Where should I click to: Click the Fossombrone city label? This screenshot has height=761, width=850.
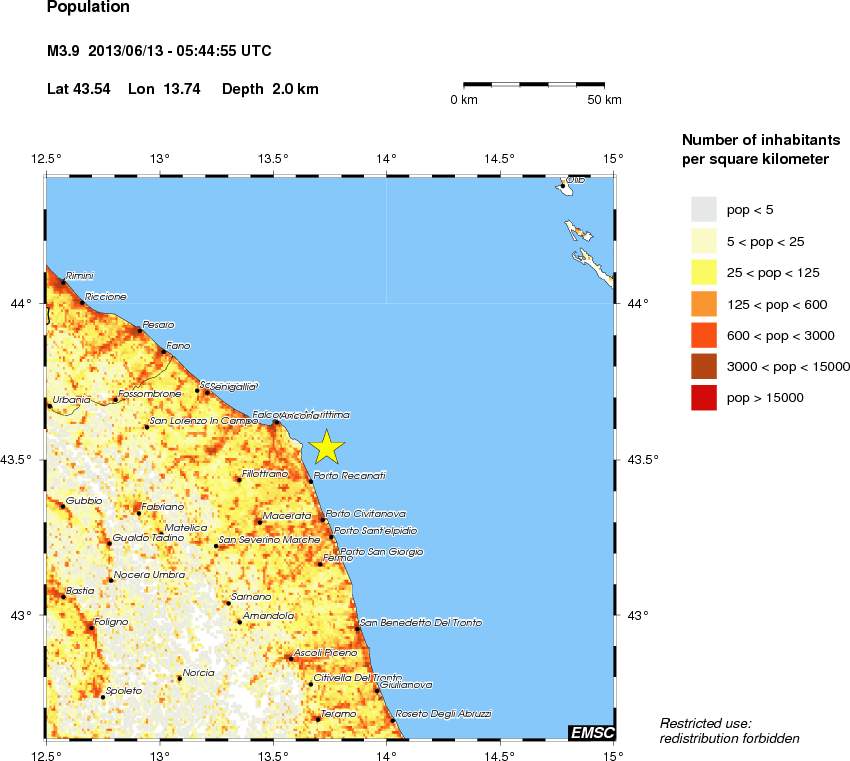[x=150, y=394]
